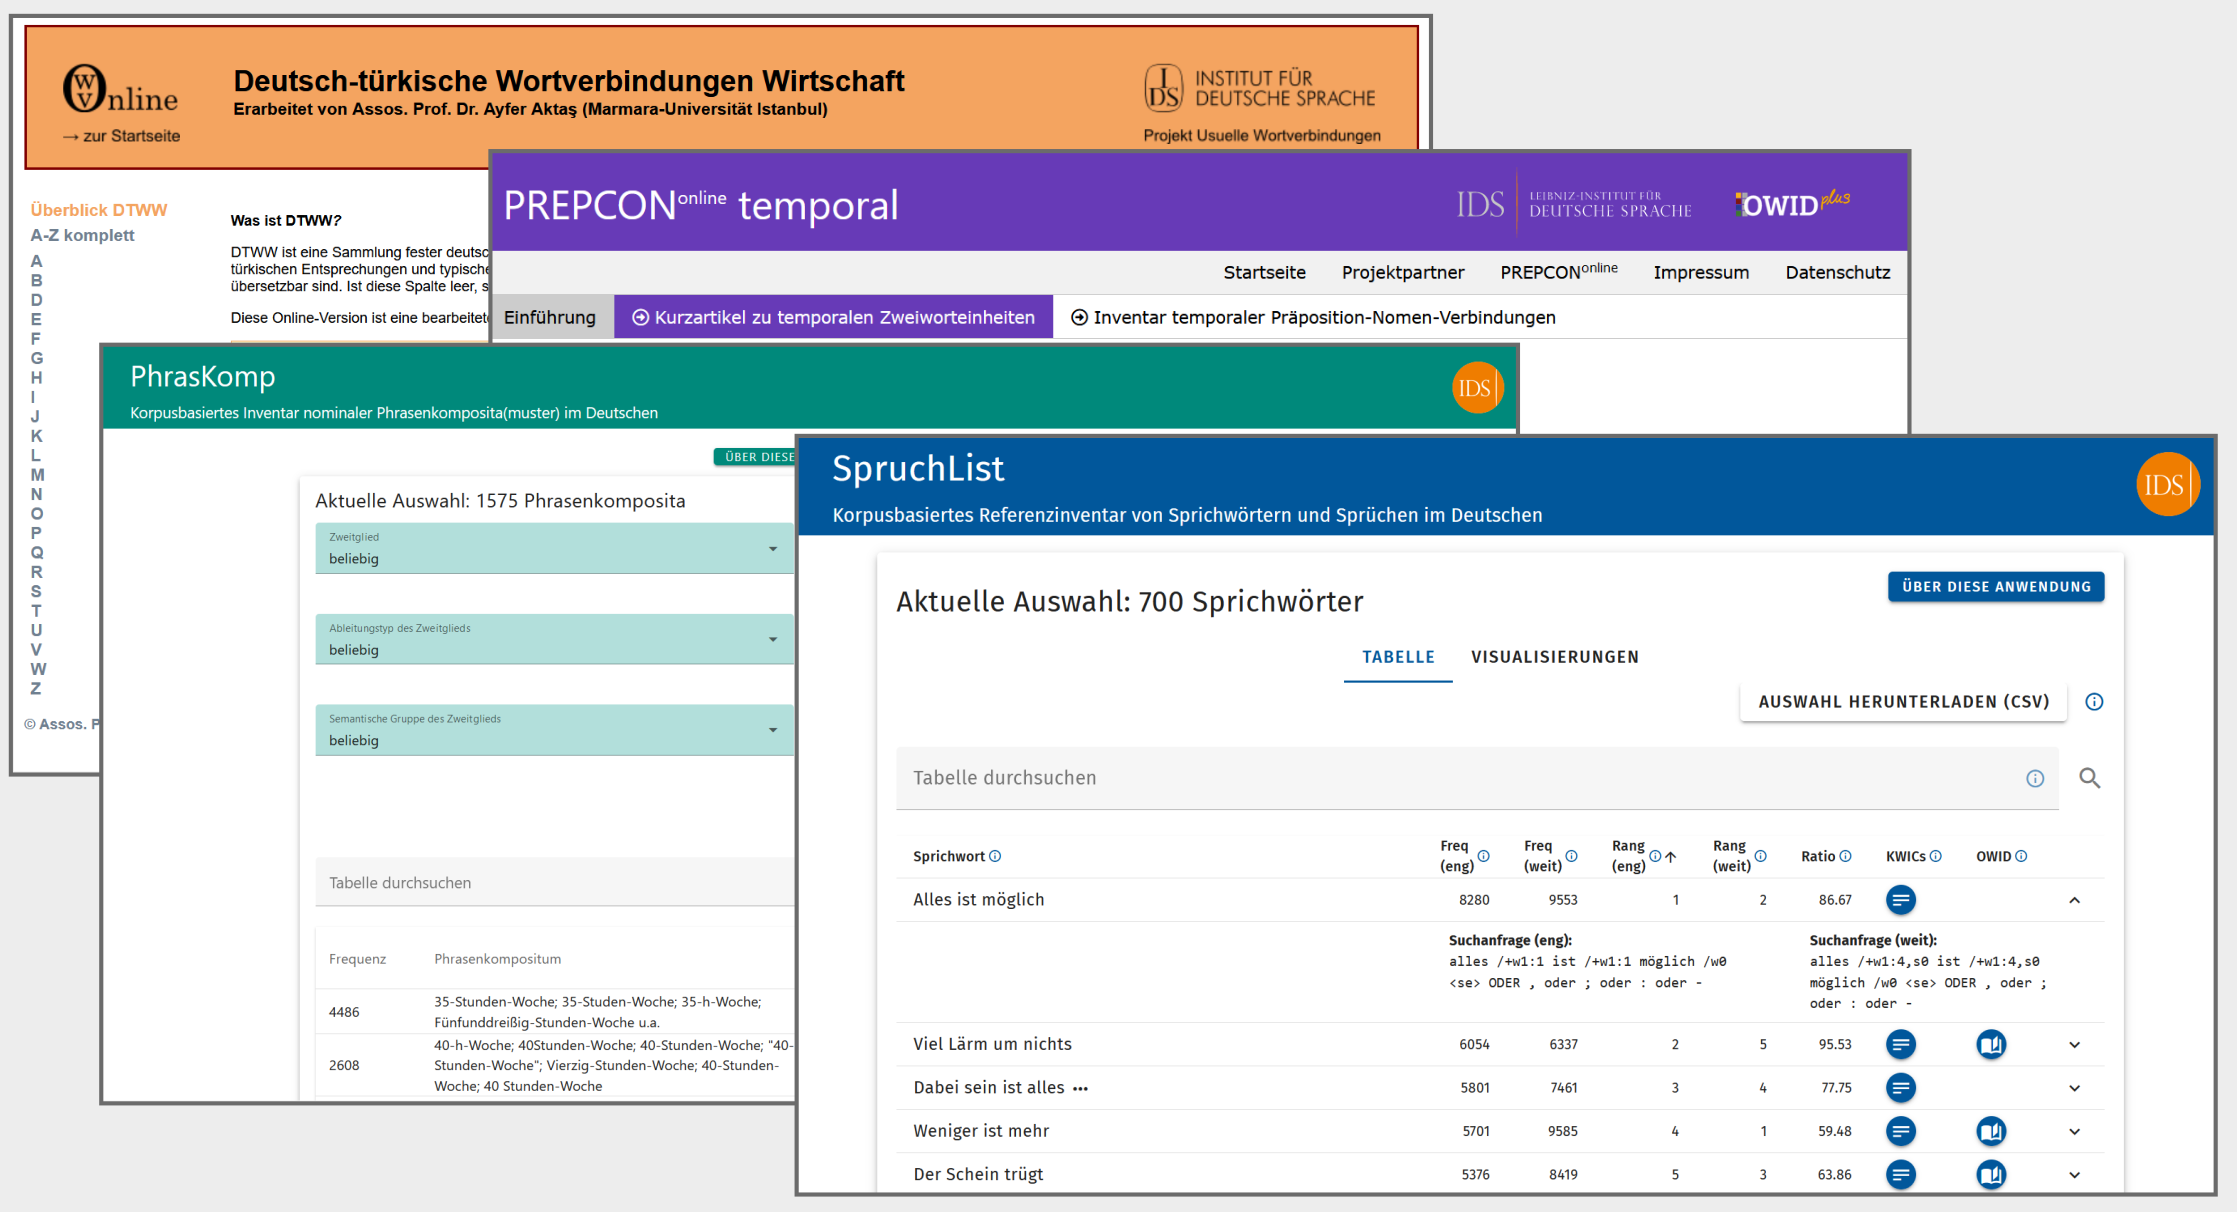Open KWICs for Dabei sein ist alles
The height and width of the screenshot is (1212, 2237).
[1900, 1087]
